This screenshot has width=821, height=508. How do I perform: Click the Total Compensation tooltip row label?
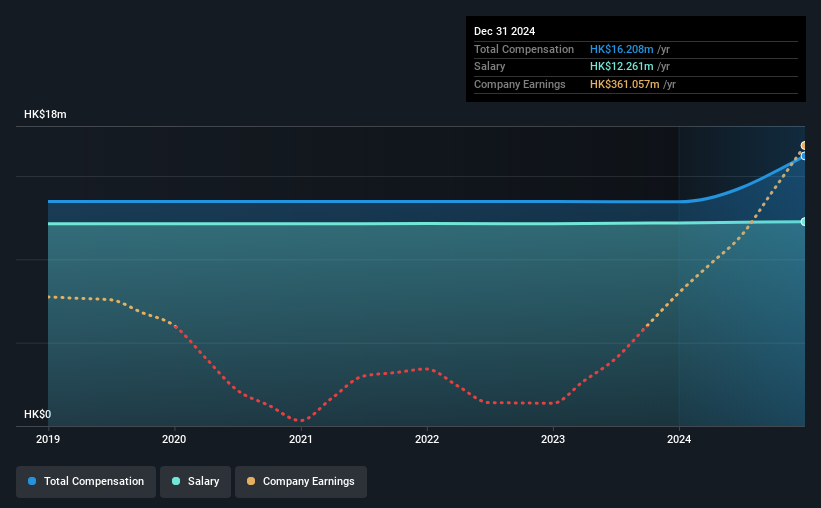click(x=524, y=49)
